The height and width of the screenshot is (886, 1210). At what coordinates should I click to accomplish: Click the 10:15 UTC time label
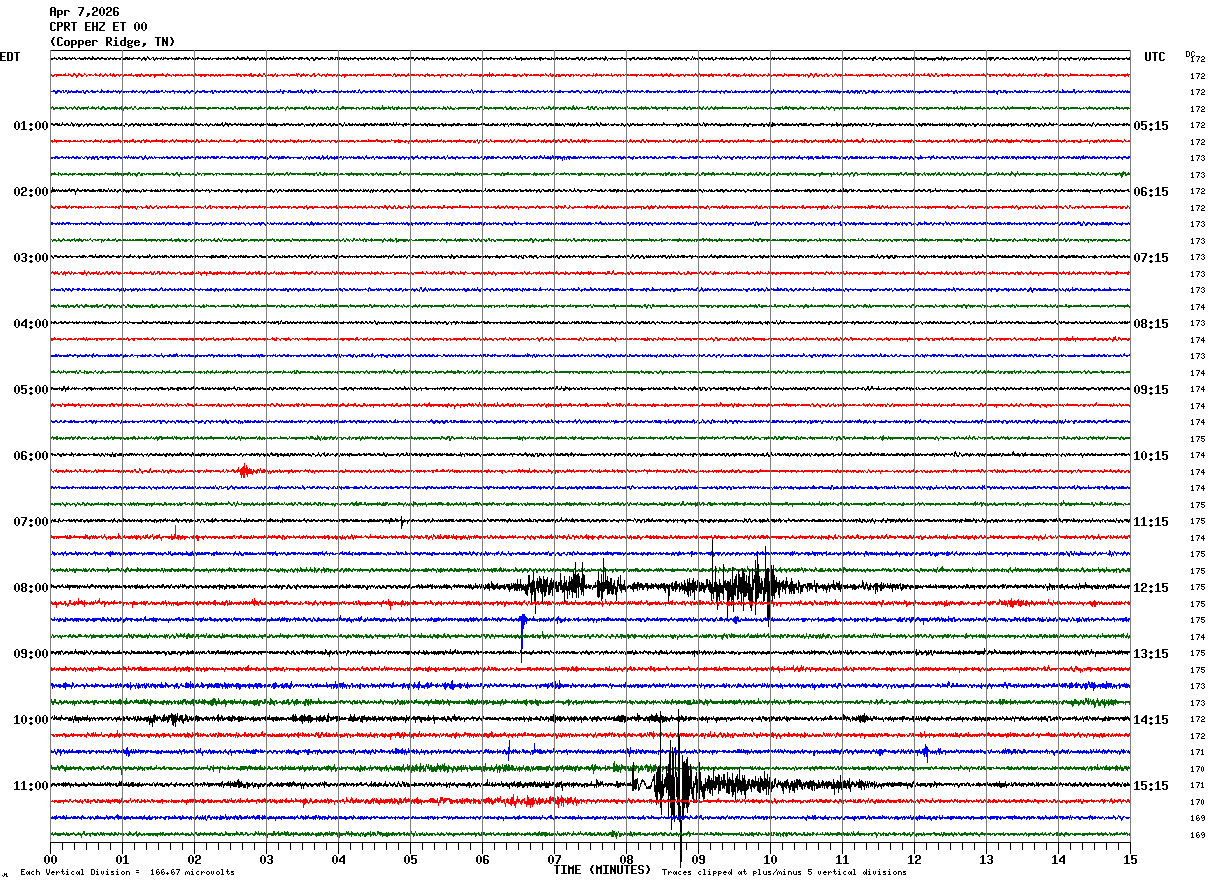point(1151,456)
